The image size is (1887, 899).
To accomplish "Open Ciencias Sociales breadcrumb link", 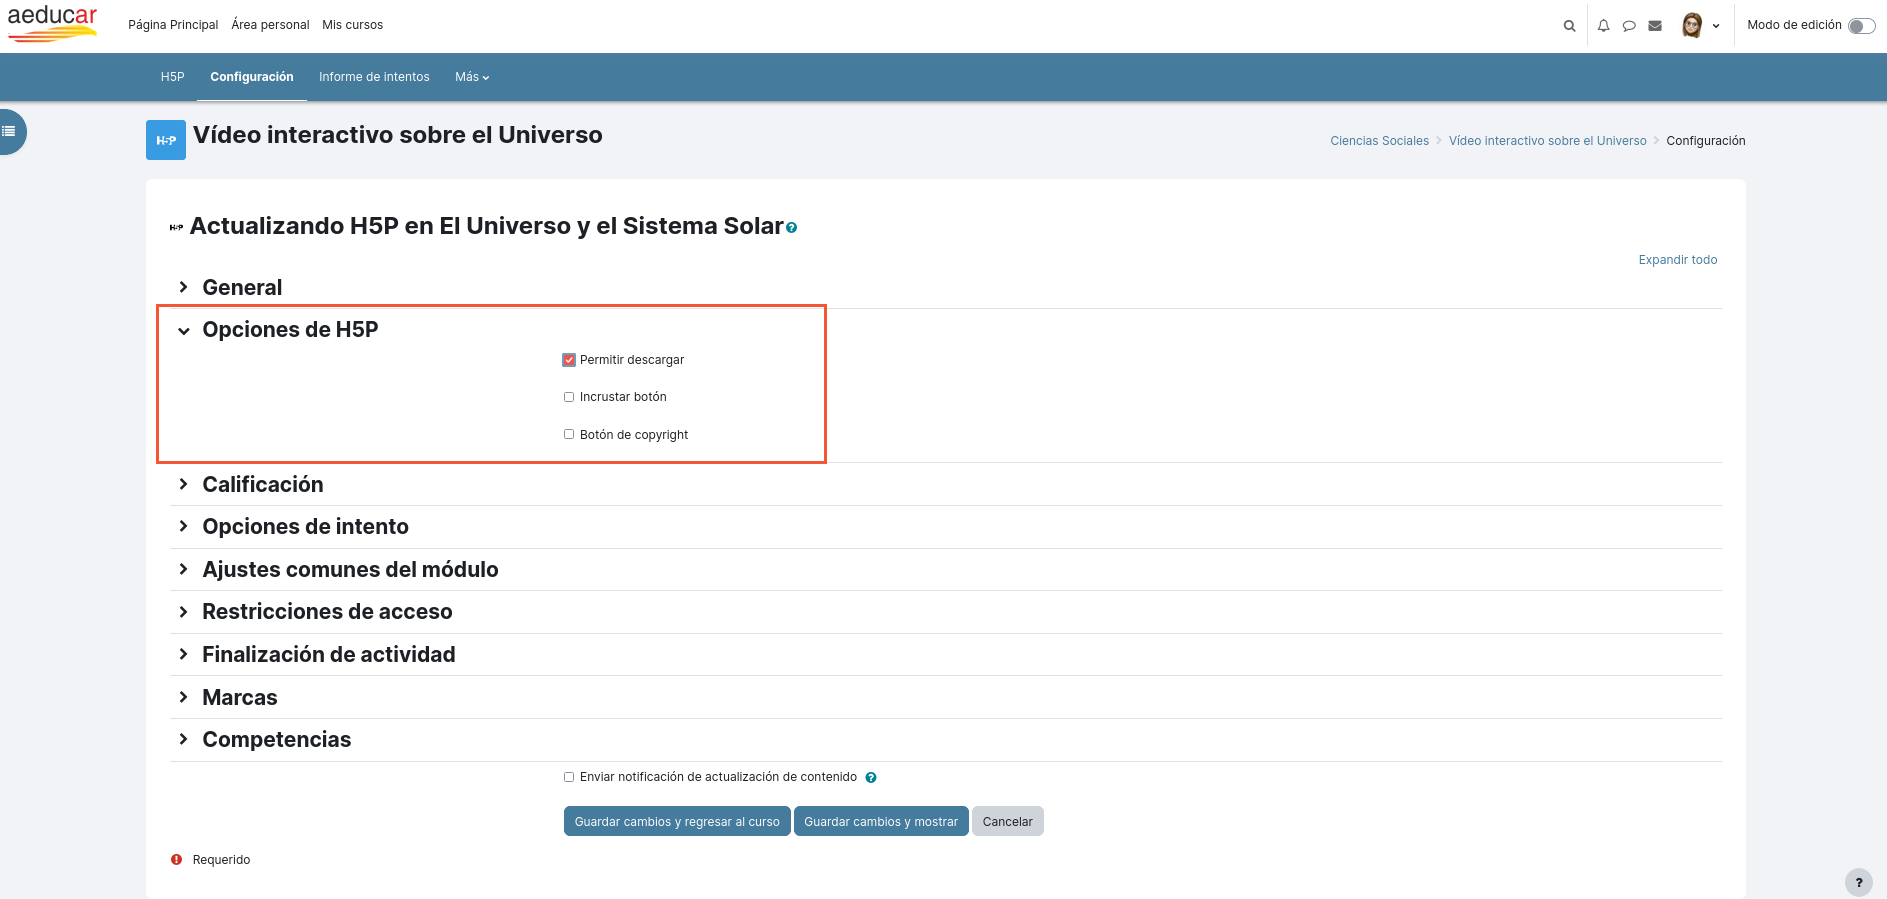I will (1379, 141).
